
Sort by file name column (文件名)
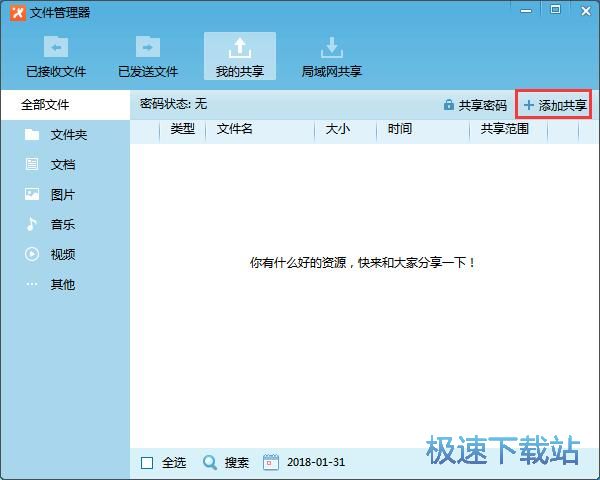235,129
